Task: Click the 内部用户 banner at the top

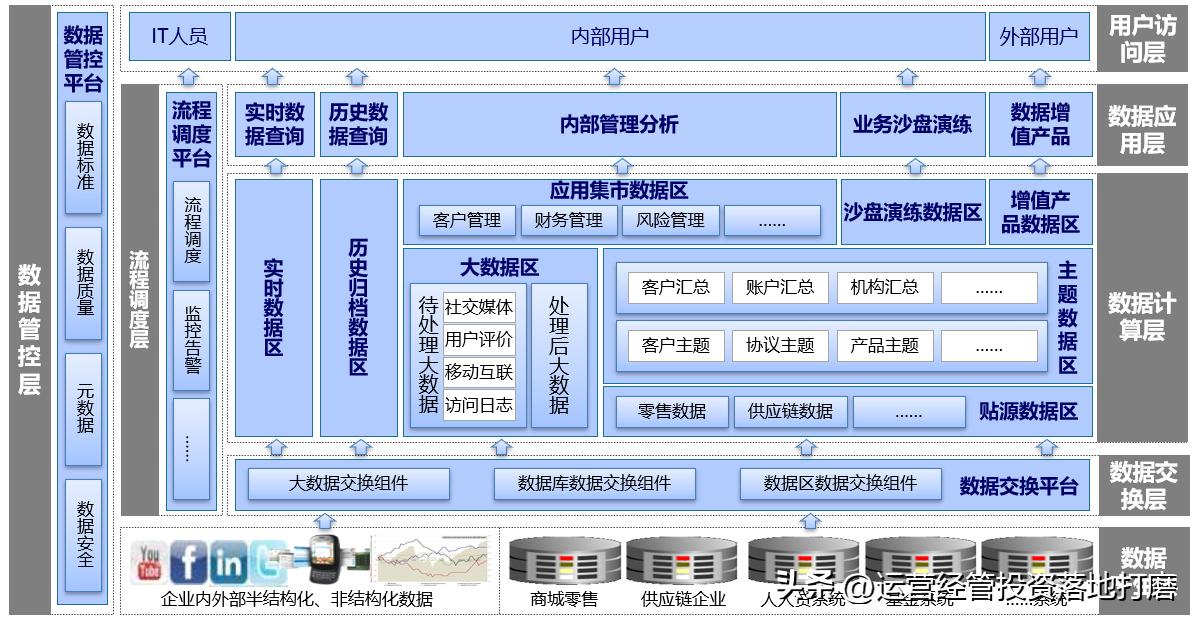Action: tap(608, 36)
